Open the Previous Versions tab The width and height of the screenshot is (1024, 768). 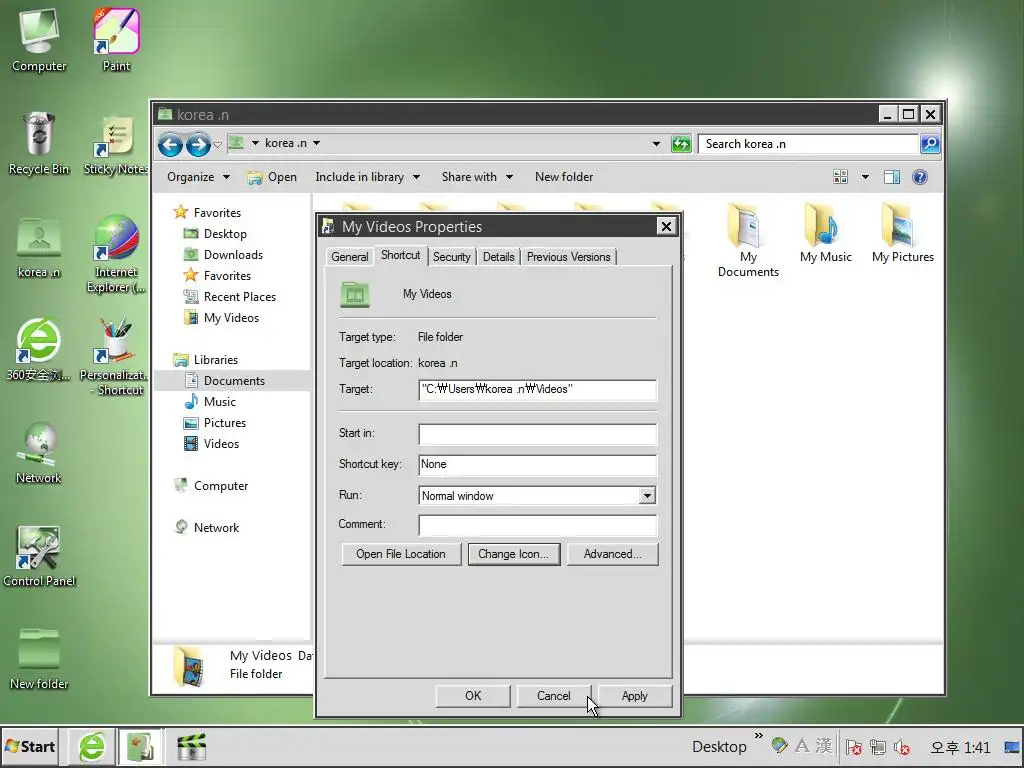tap(568, 257)
